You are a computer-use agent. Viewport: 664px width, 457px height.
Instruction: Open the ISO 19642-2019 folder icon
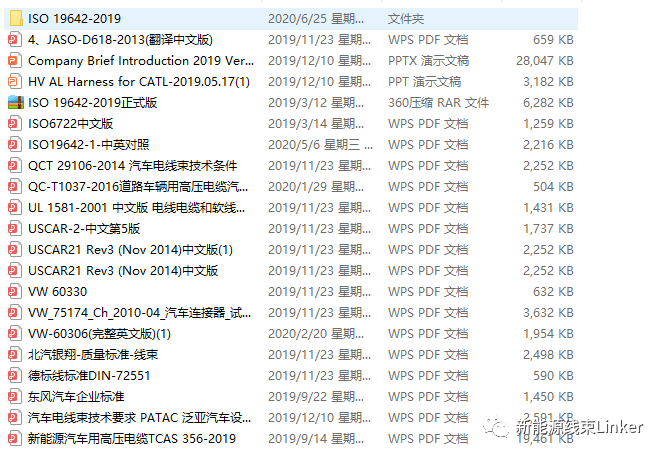(14, 18)
